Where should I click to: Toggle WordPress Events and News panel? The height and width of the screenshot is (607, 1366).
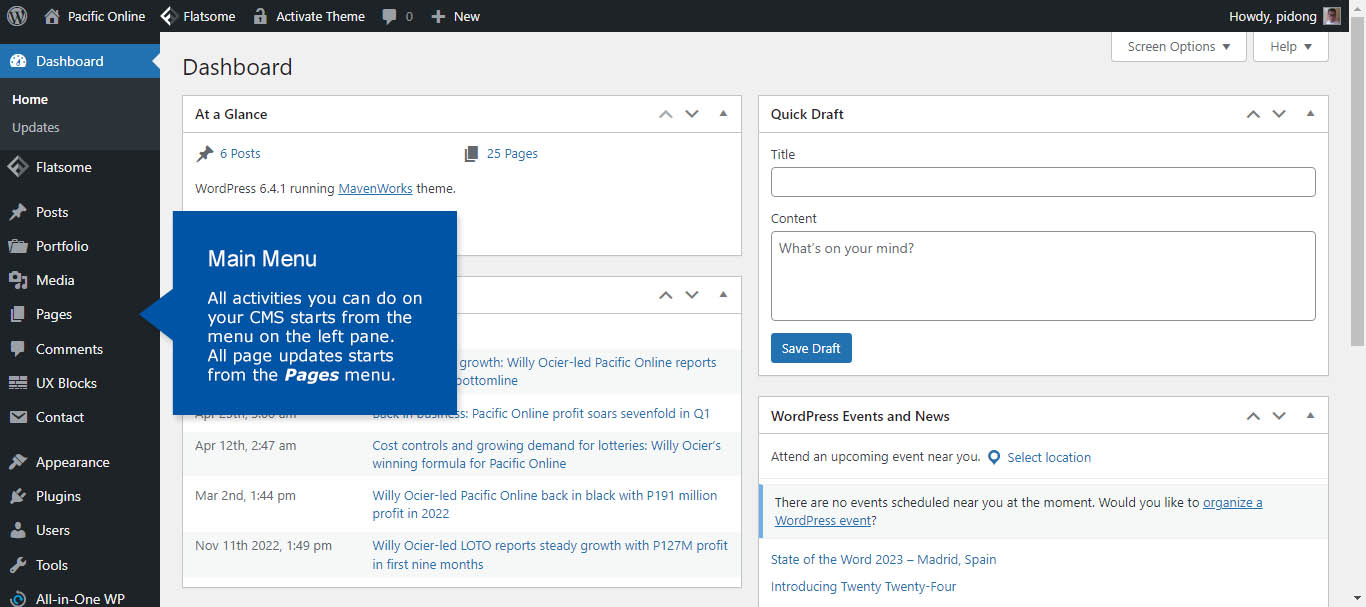1310,416
